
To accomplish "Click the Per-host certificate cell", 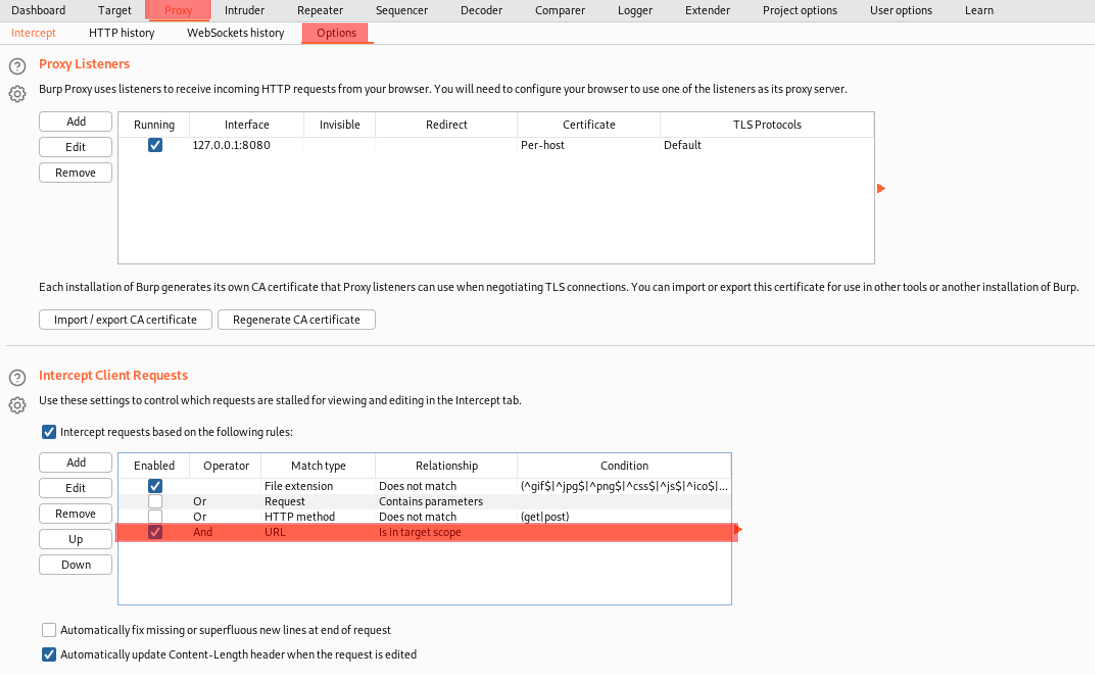I will click(589, 145).
